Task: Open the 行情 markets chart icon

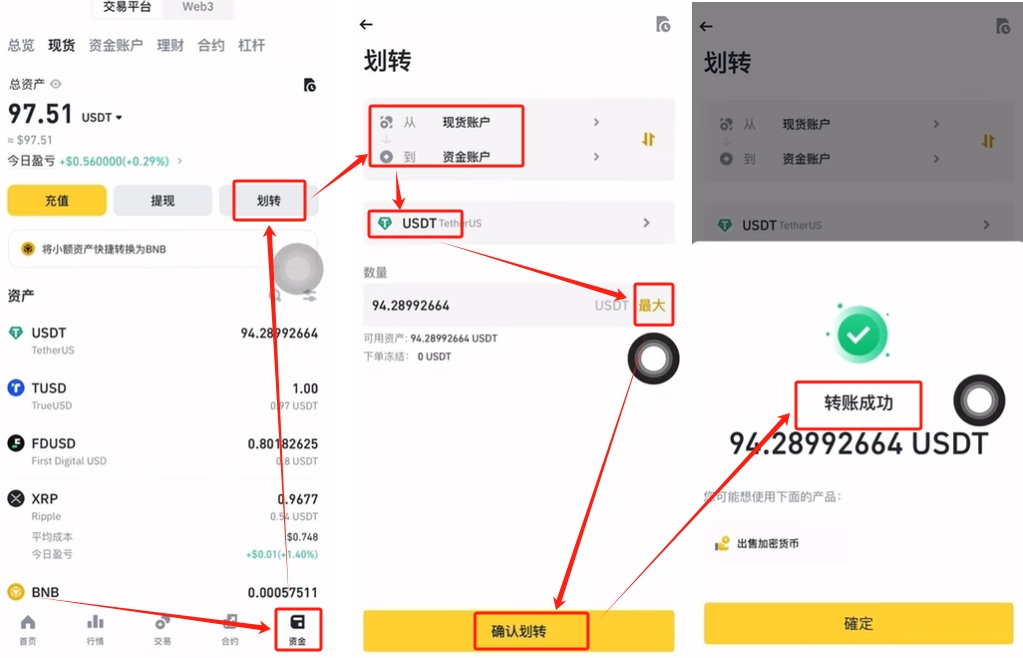Action: click(x=95, y=622)
